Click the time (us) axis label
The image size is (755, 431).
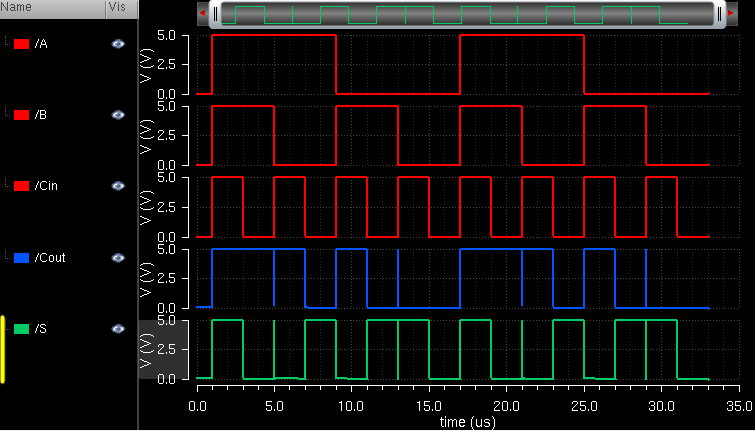(466, 423)
